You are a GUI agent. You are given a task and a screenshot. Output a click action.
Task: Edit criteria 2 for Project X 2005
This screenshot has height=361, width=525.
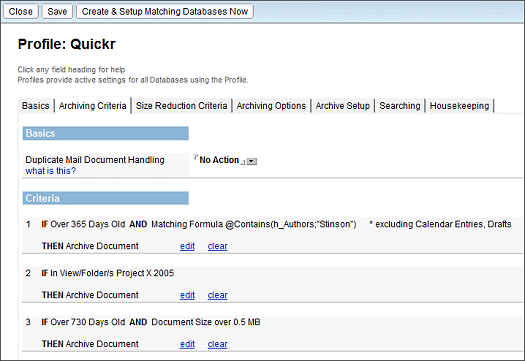(x=187, y=295)
